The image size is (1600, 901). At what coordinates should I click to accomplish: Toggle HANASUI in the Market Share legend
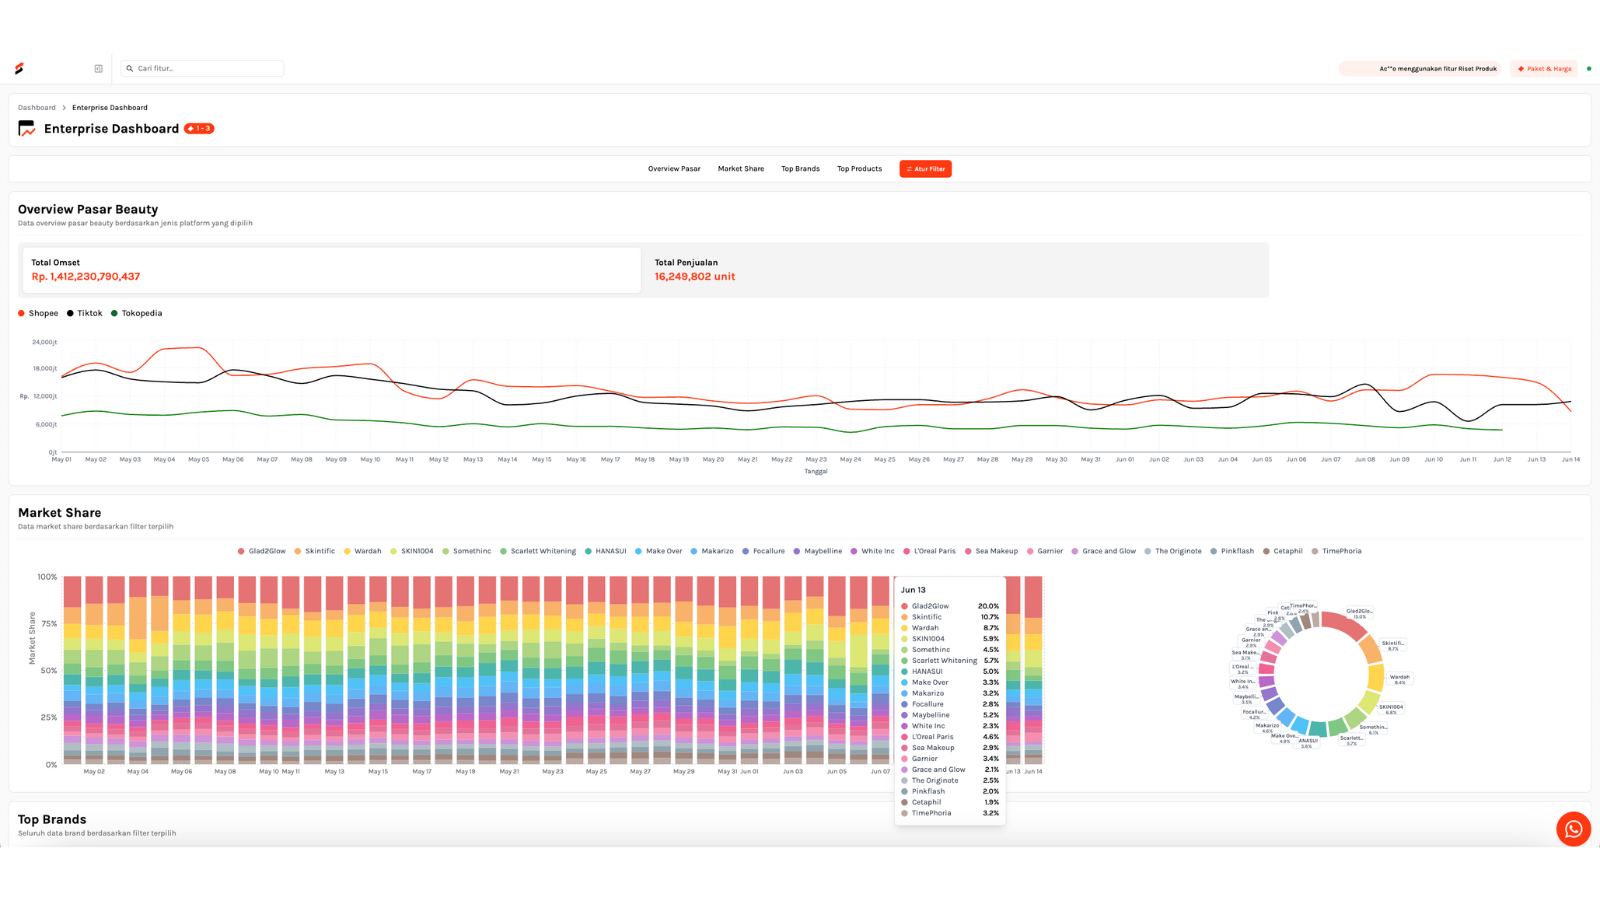[x=606, y=551]
